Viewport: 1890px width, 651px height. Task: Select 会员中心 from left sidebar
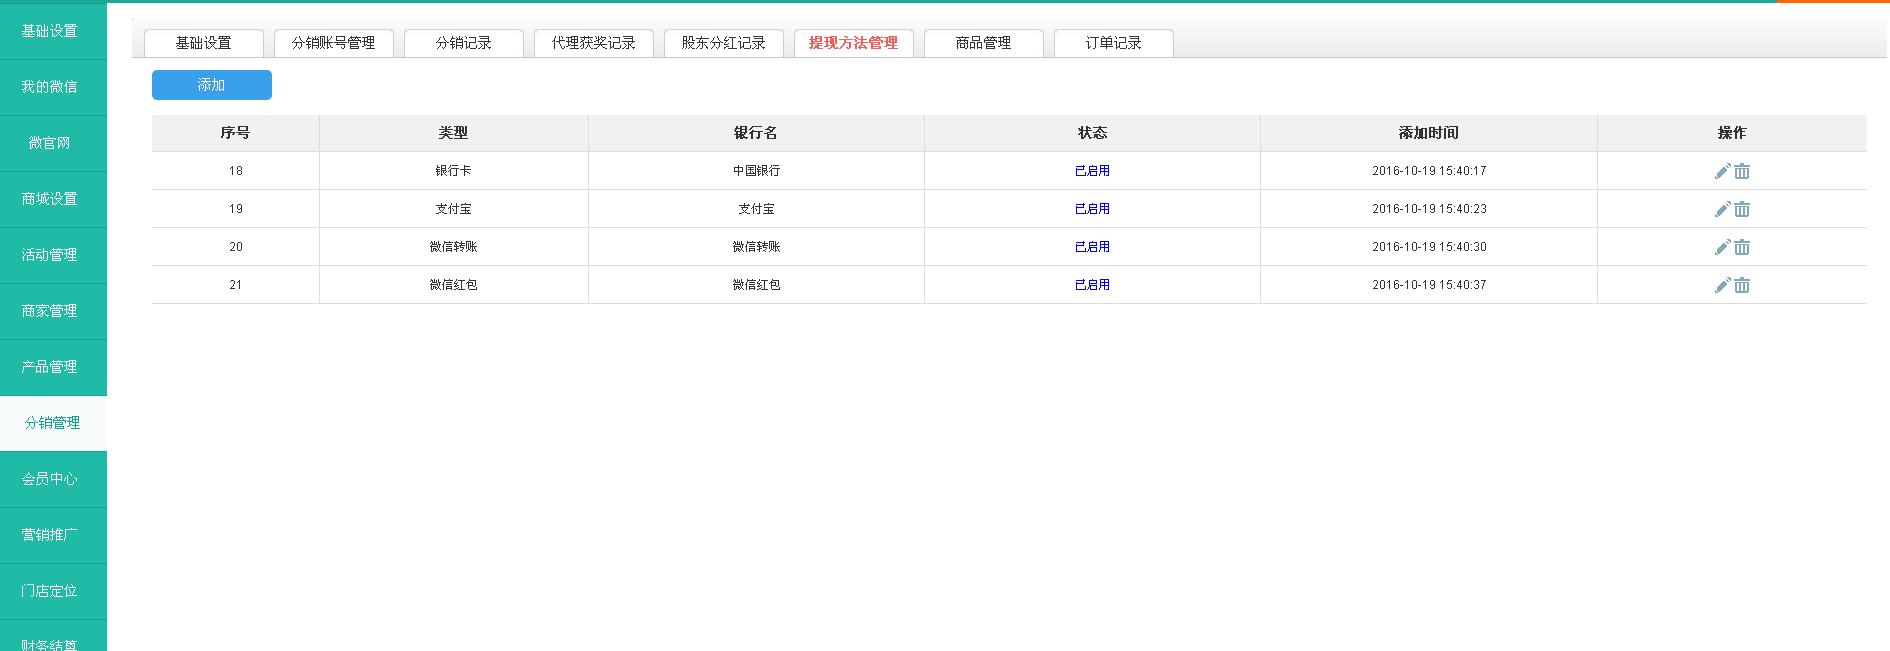click(50, 479)
